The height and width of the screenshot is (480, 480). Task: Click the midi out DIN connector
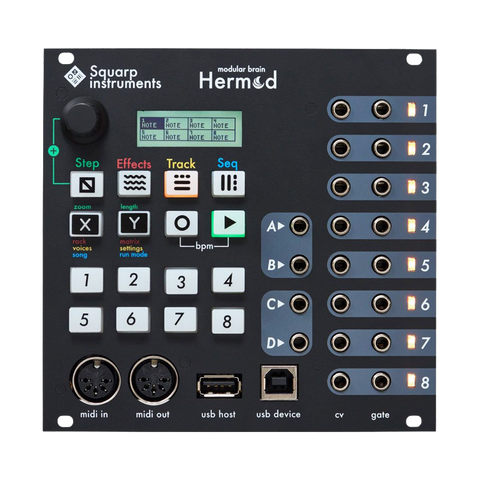[154, 380]
